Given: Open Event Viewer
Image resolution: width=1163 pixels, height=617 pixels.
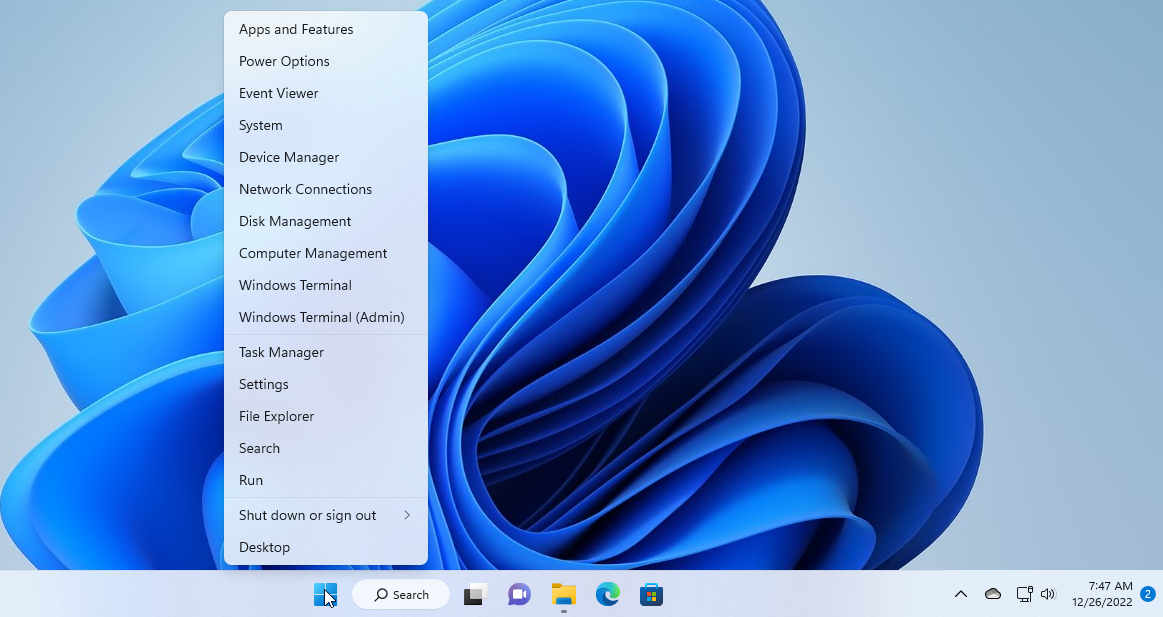Looking at the screenshot, I should pos(278,93).
